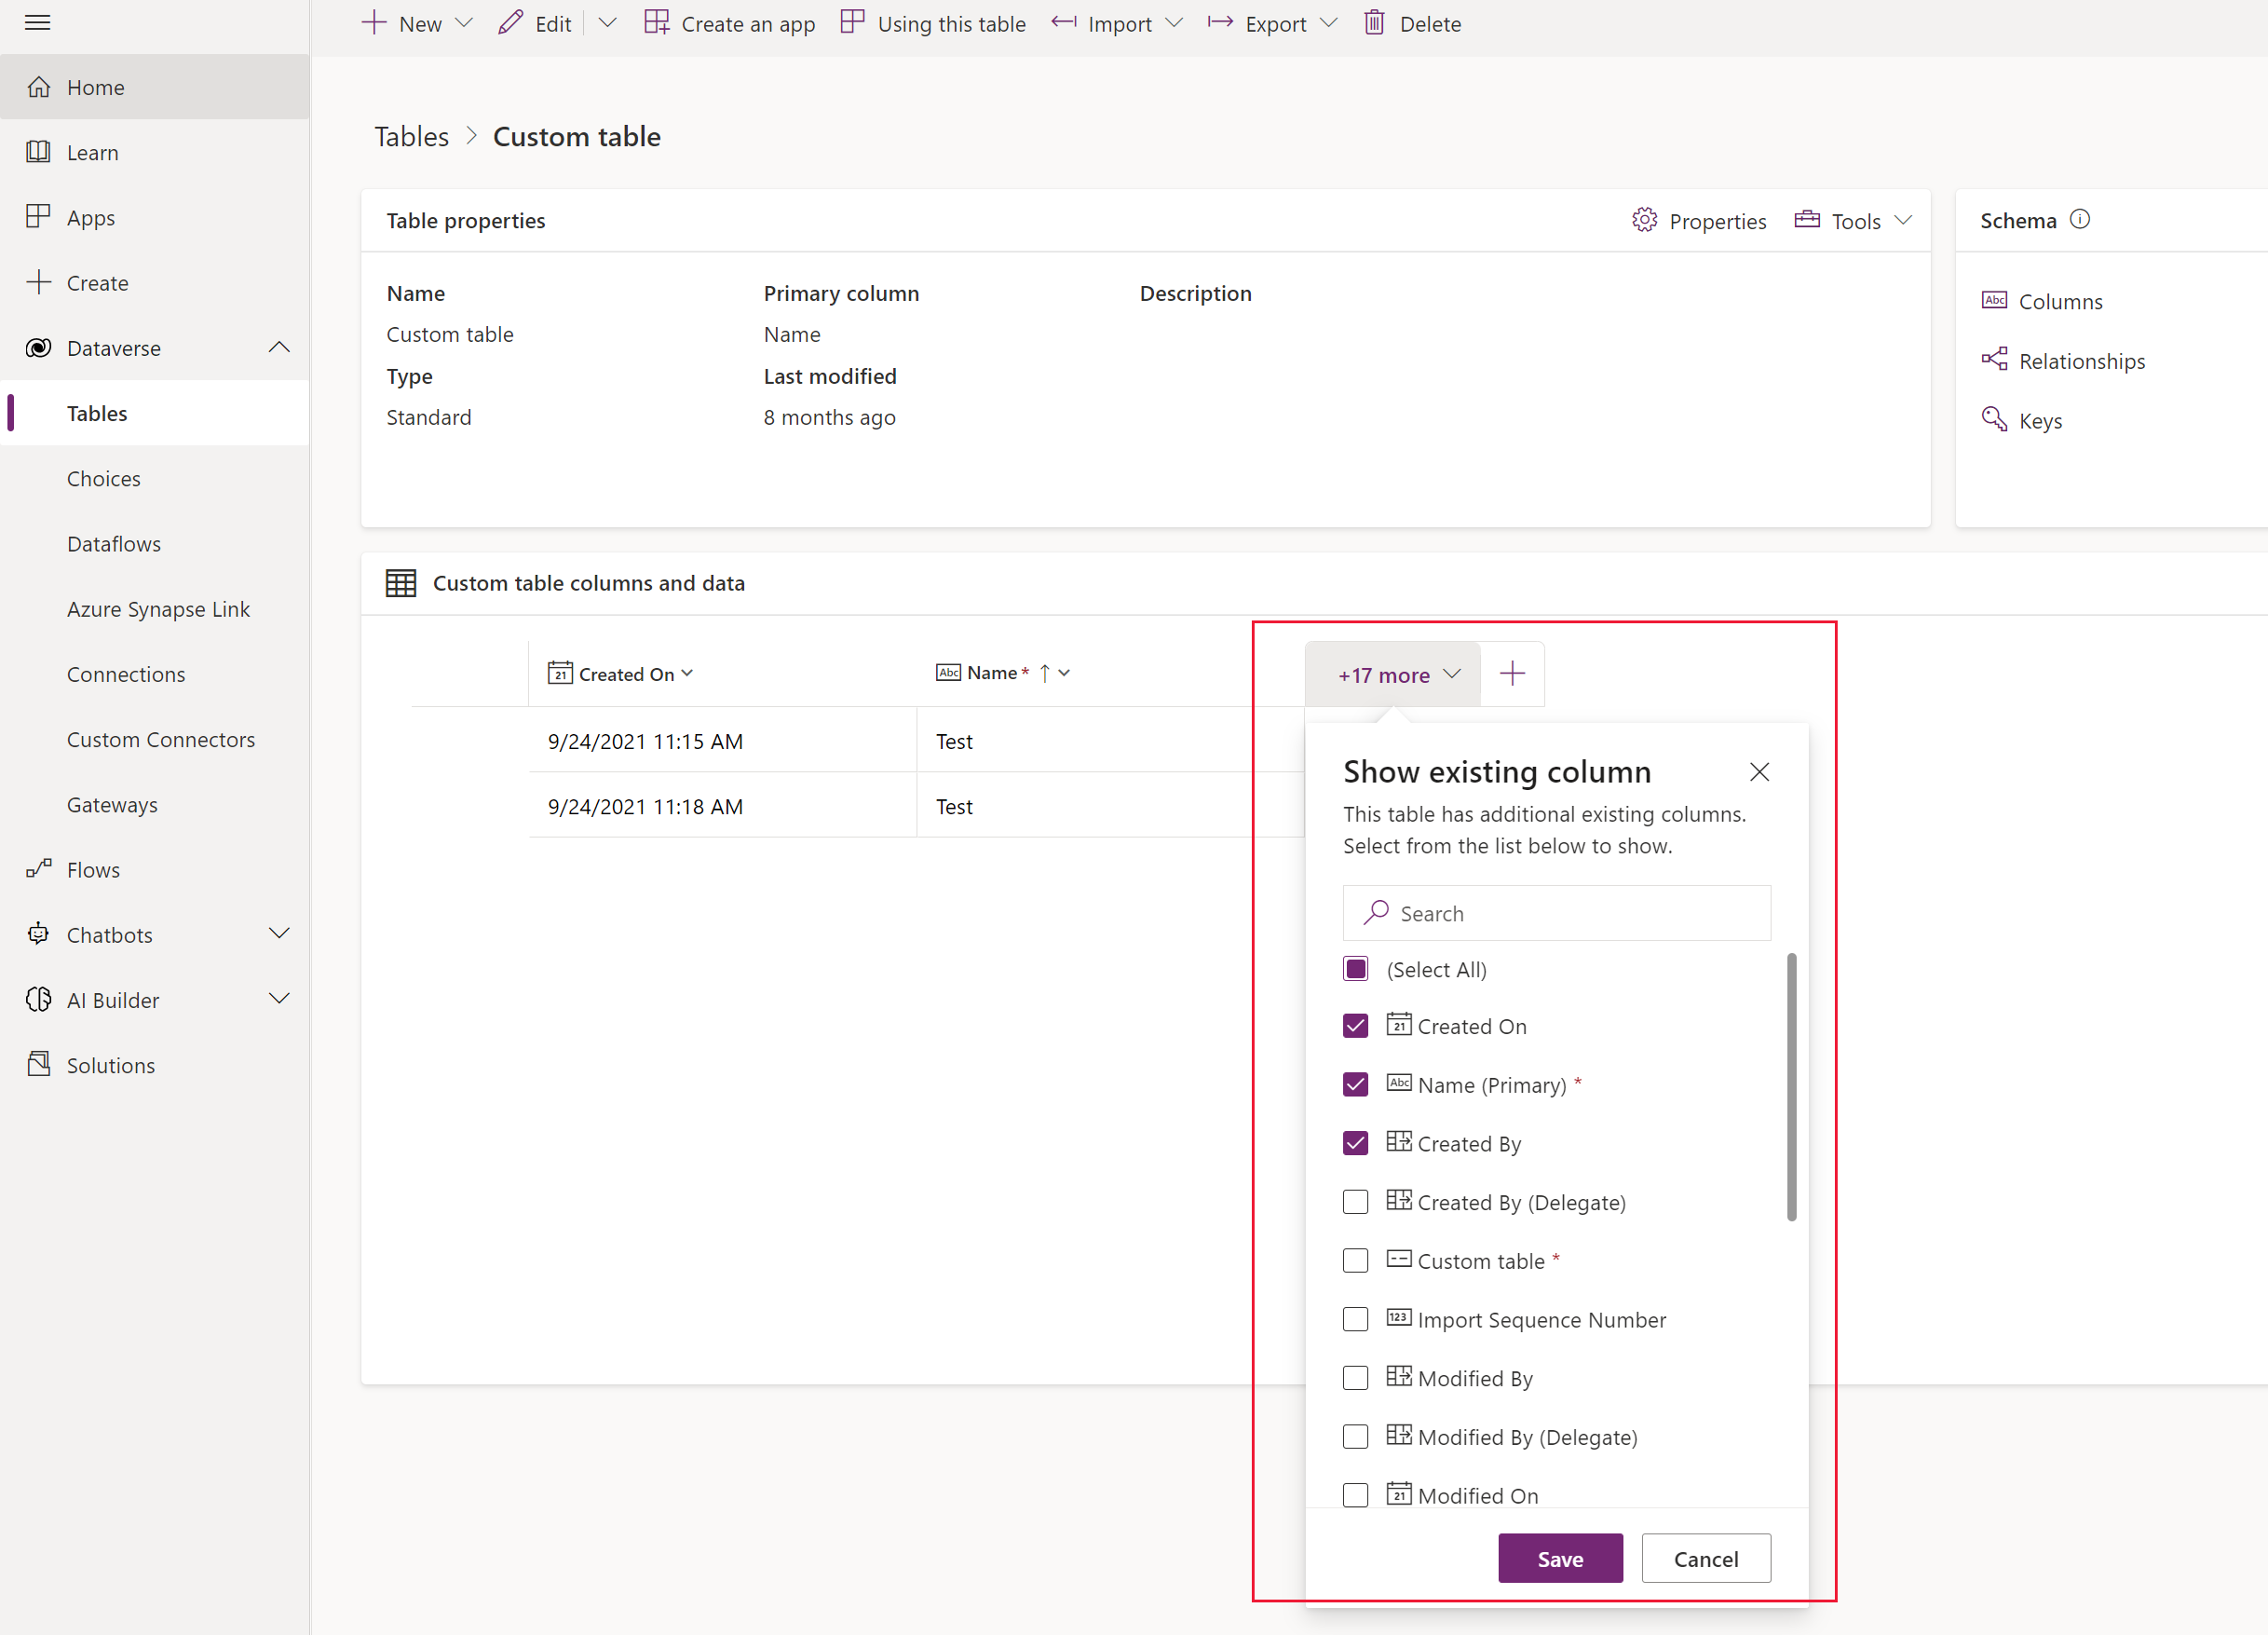Enable the Modified By checkbox
Screen dimensions: 2268x1635
[x=1356, y=1378]
